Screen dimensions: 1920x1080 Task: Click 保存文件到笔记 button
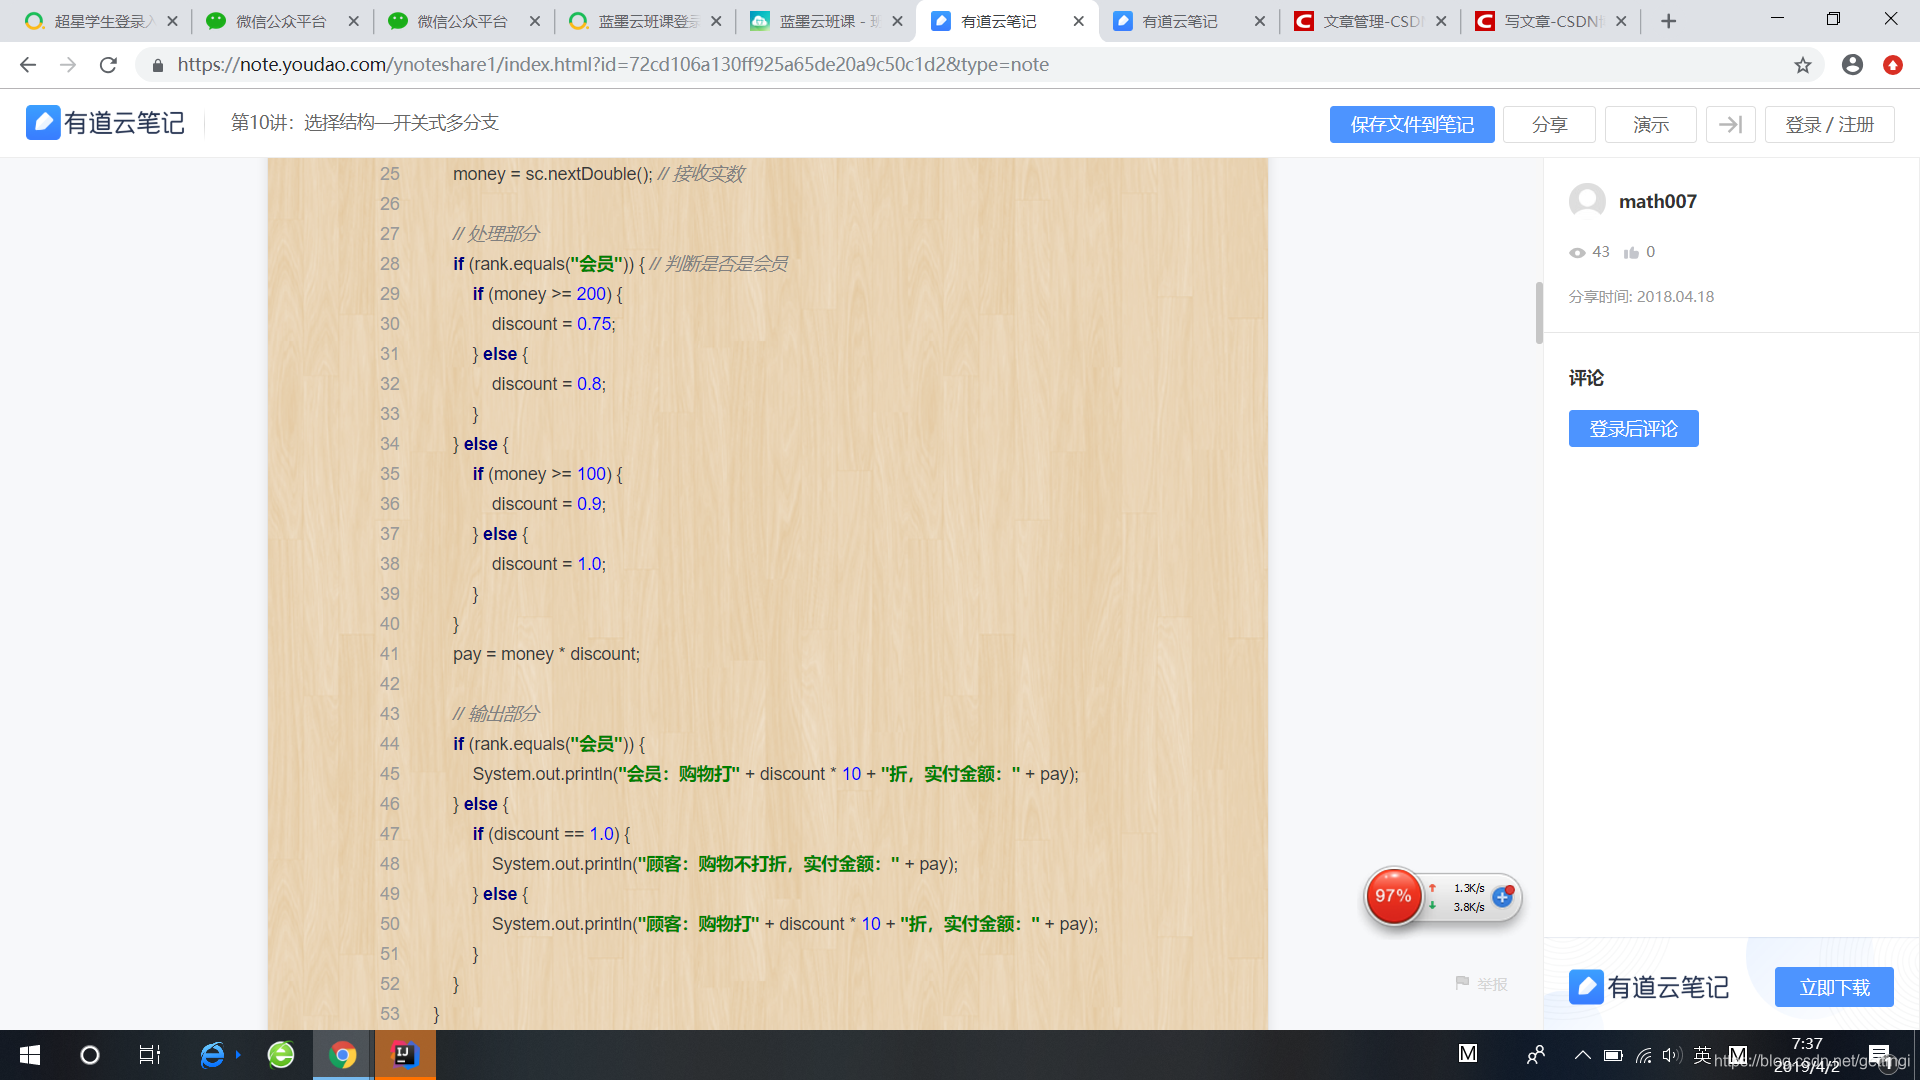pos(1412,124)
